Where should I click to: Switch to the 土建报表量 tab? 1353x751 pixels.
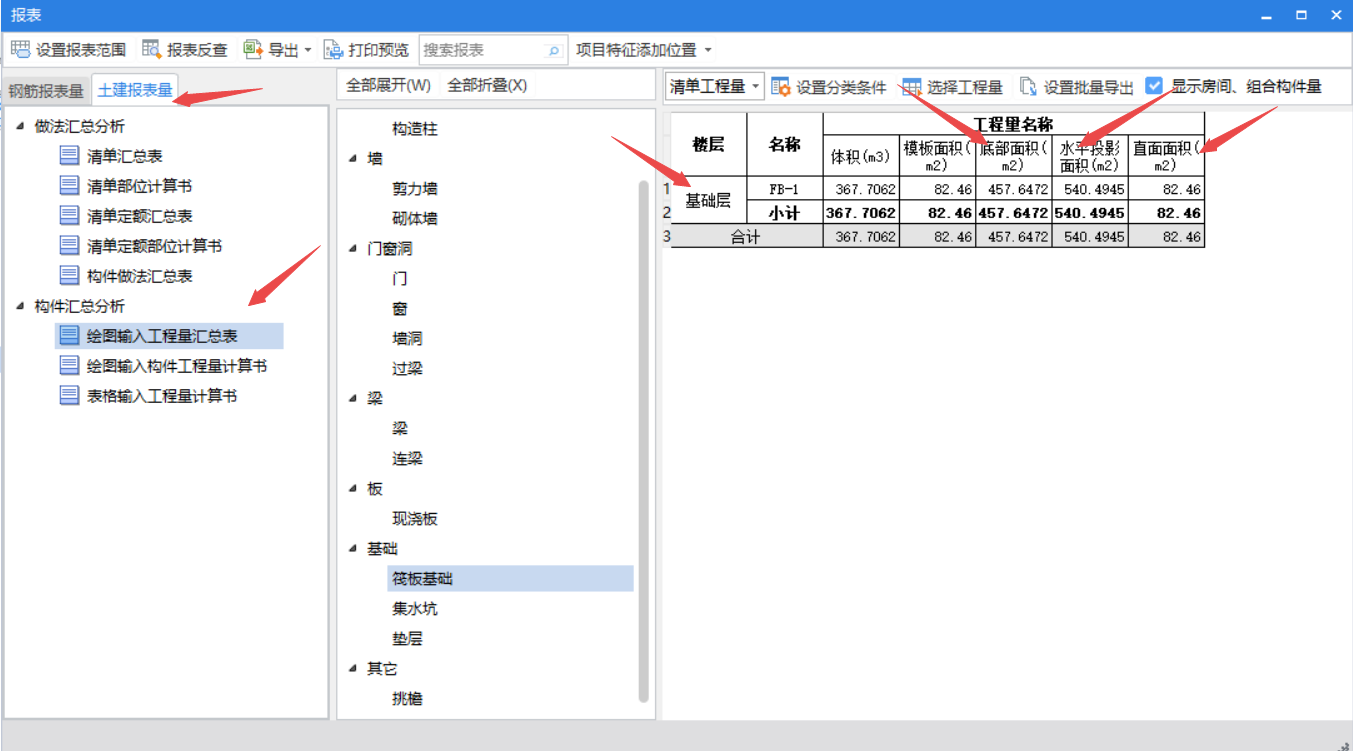[135, 89]
